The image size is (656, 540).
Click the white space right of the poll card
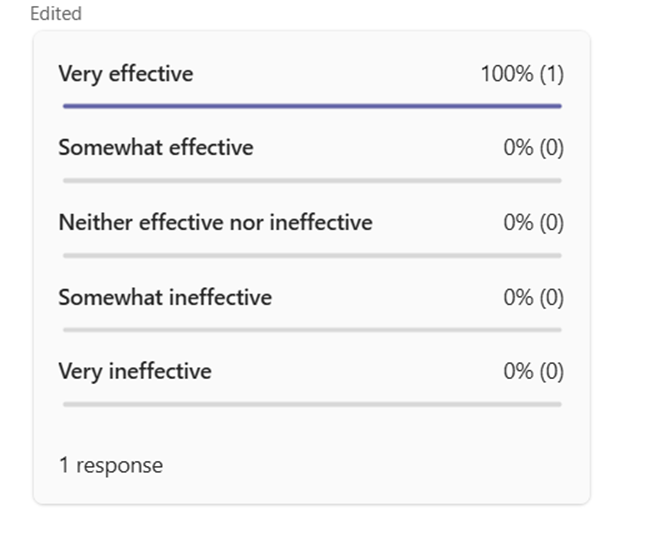click(622, 270)
